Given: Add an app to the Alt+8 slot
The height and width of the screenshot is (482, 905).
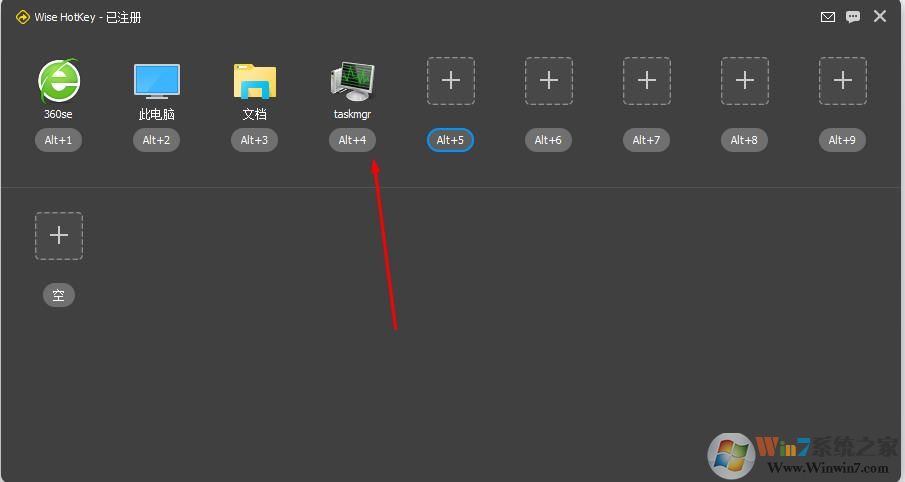Looking at the screenshot, I should pos(745,81).
